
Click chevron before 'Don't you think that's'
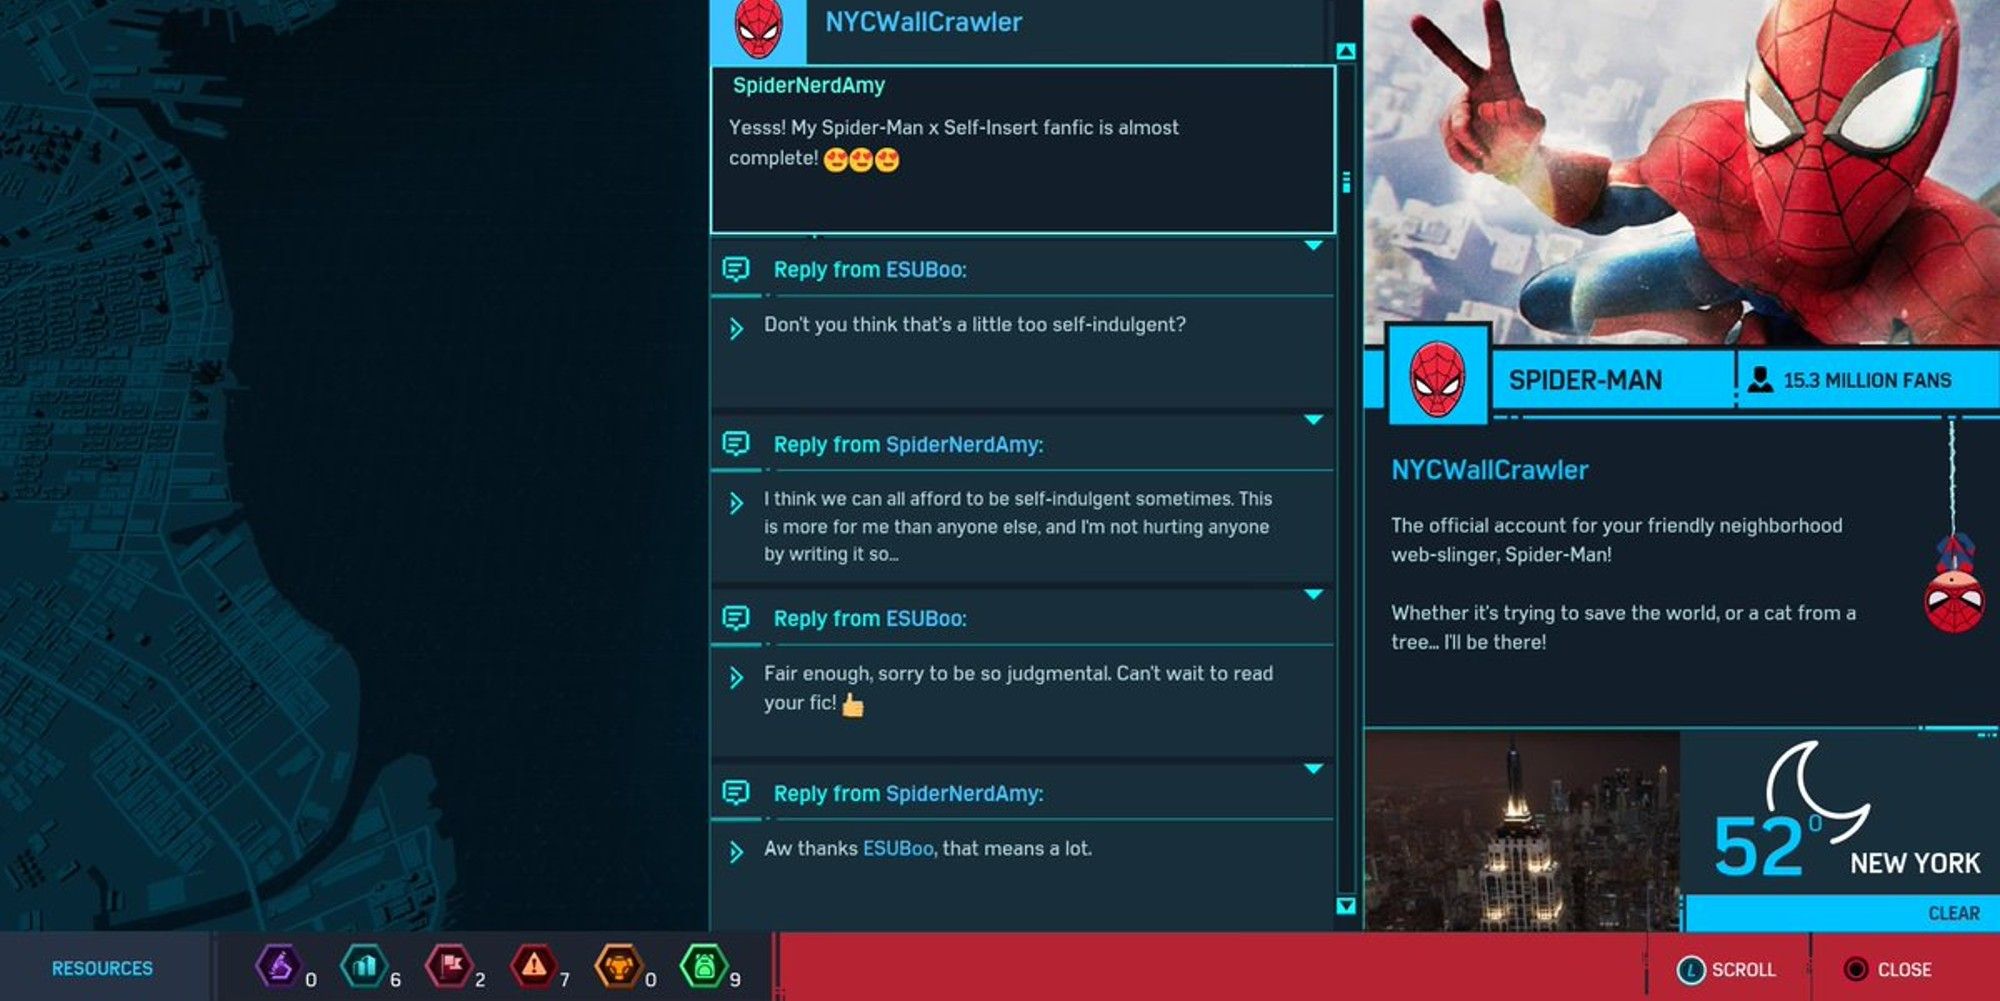[736, 328]
